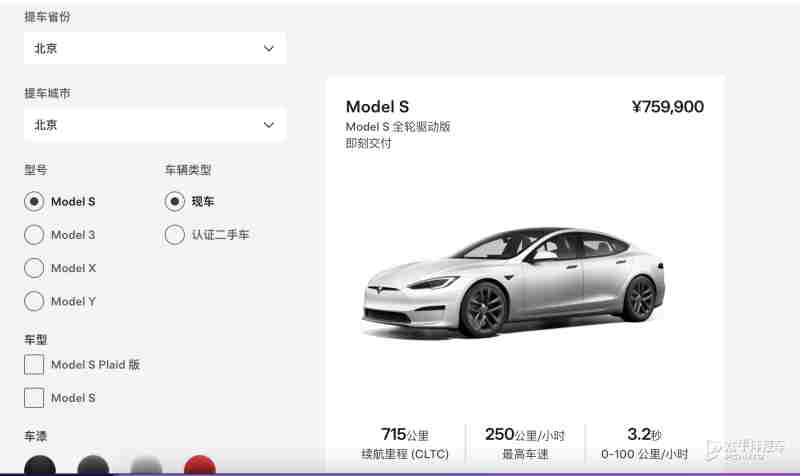Click the ¥759,900 price text
The image size is (800, 476).
(x=668, y=107)
